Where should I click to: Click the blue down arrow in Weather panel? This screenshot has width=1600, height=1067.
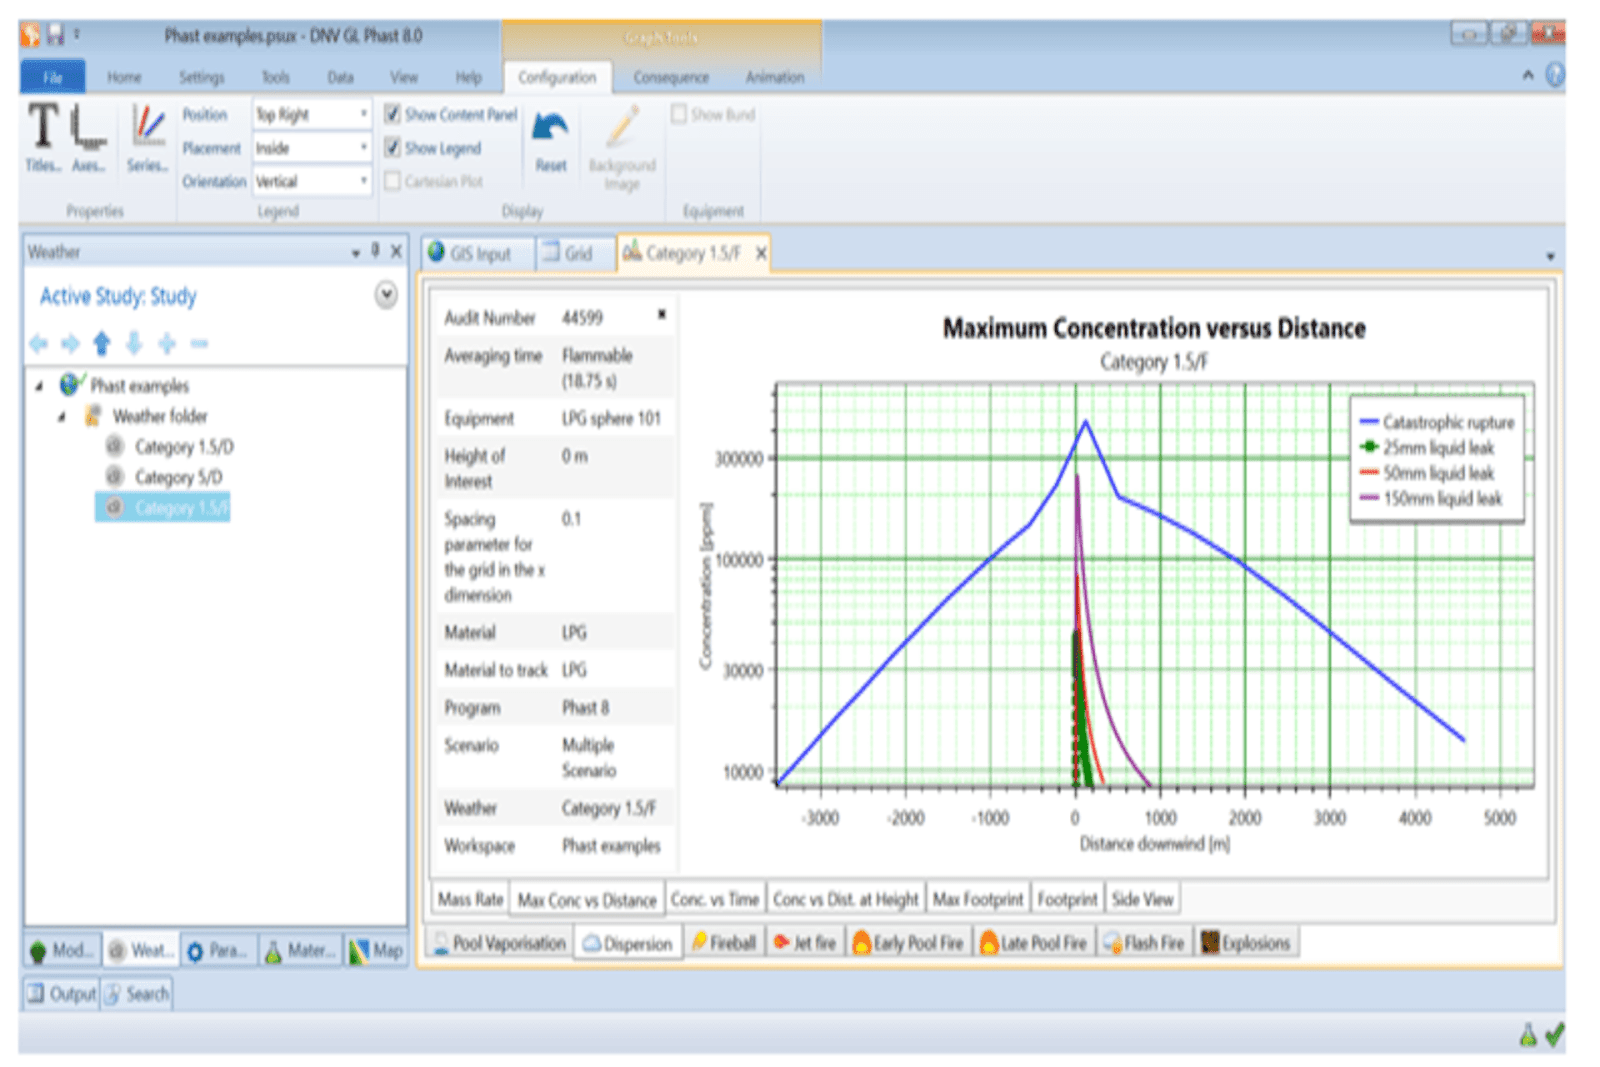[134, 344]
